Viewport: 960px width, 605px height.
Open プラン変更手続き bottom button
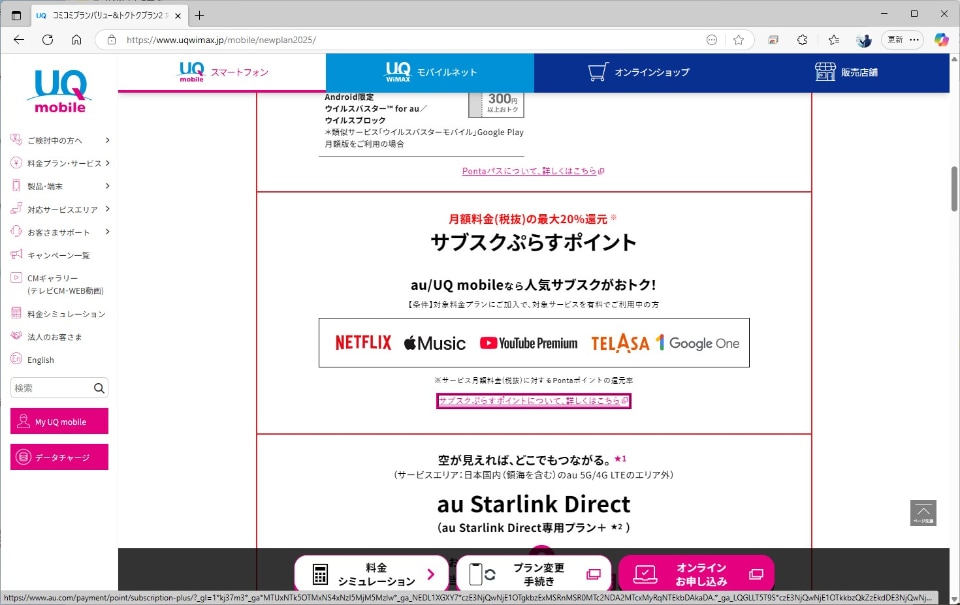tap(533, 574)
